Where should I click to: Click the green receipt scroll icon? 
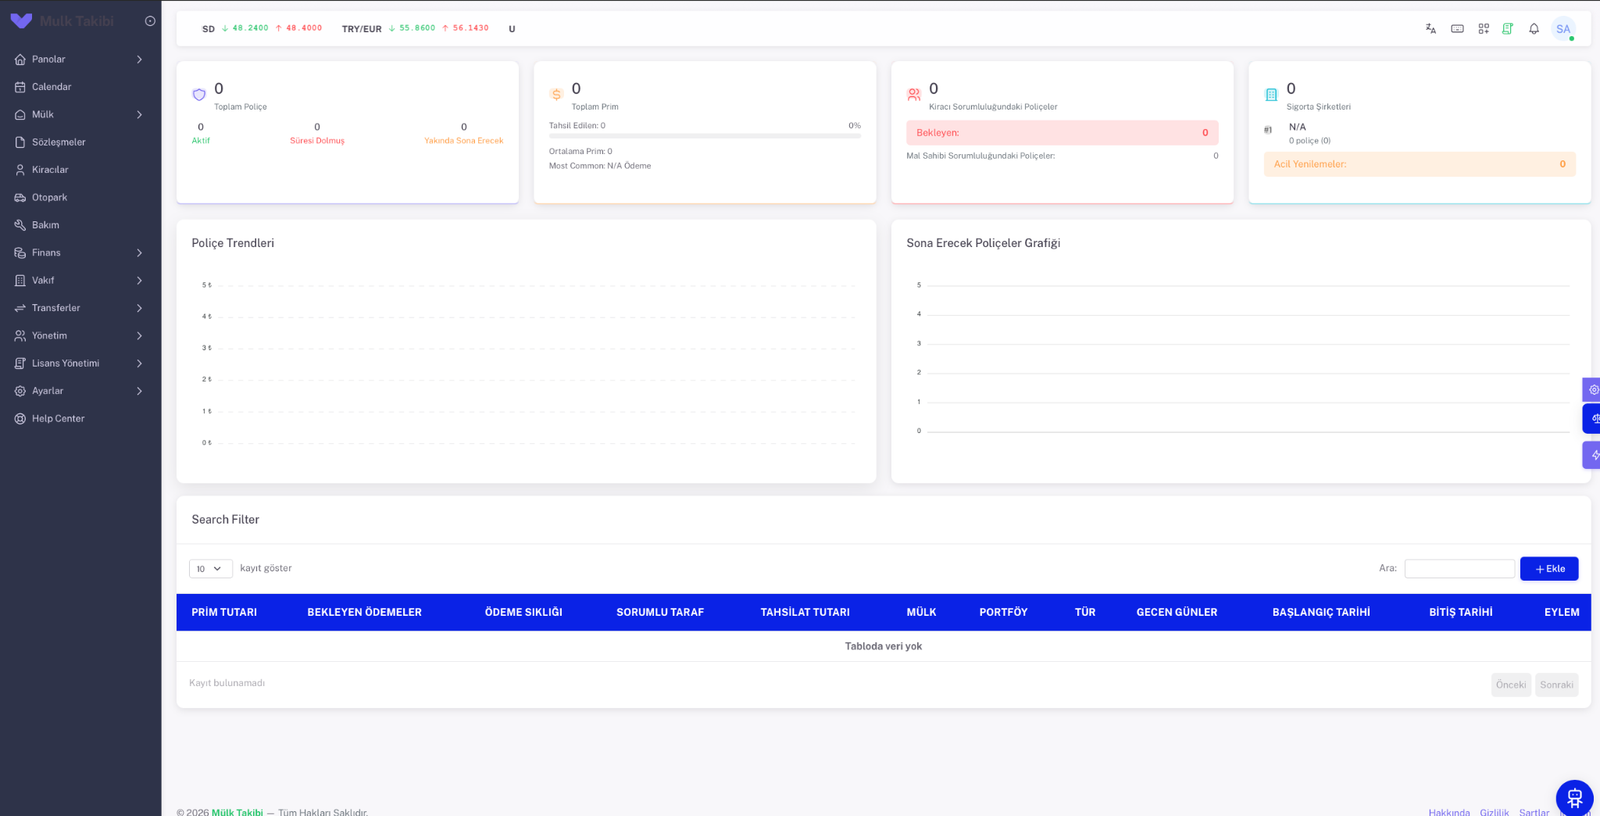coord(1507,29)
